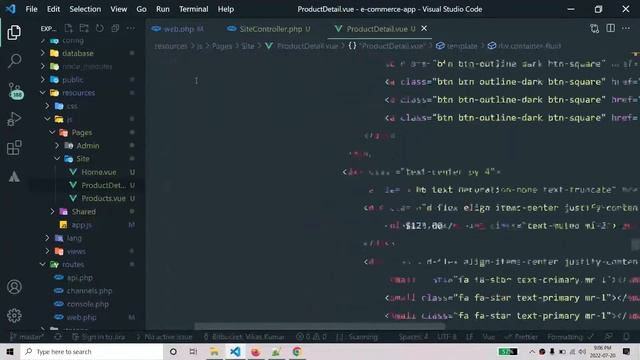Open File Explorer from the taskbar
This screenshot has height=360, width=640.
pos(214,351)
